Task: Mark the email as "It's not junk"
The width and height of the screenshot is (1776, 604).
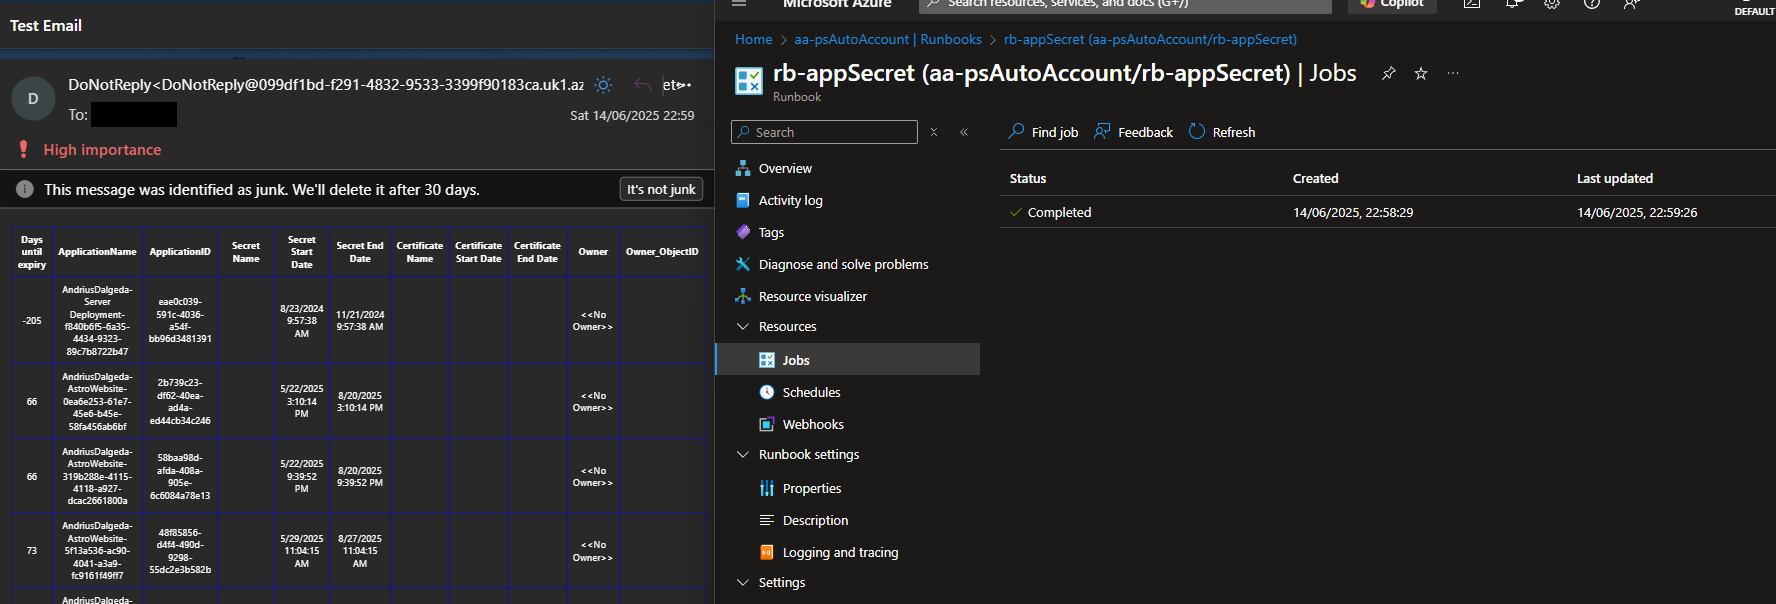Action: 661,189
